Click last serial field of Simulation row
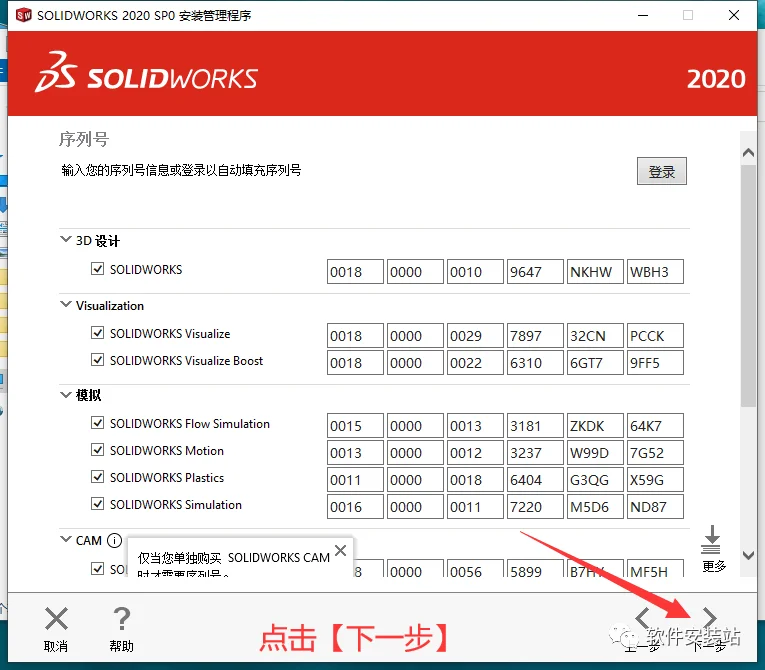This screenshot has width=765, height=670. [655, 507]
